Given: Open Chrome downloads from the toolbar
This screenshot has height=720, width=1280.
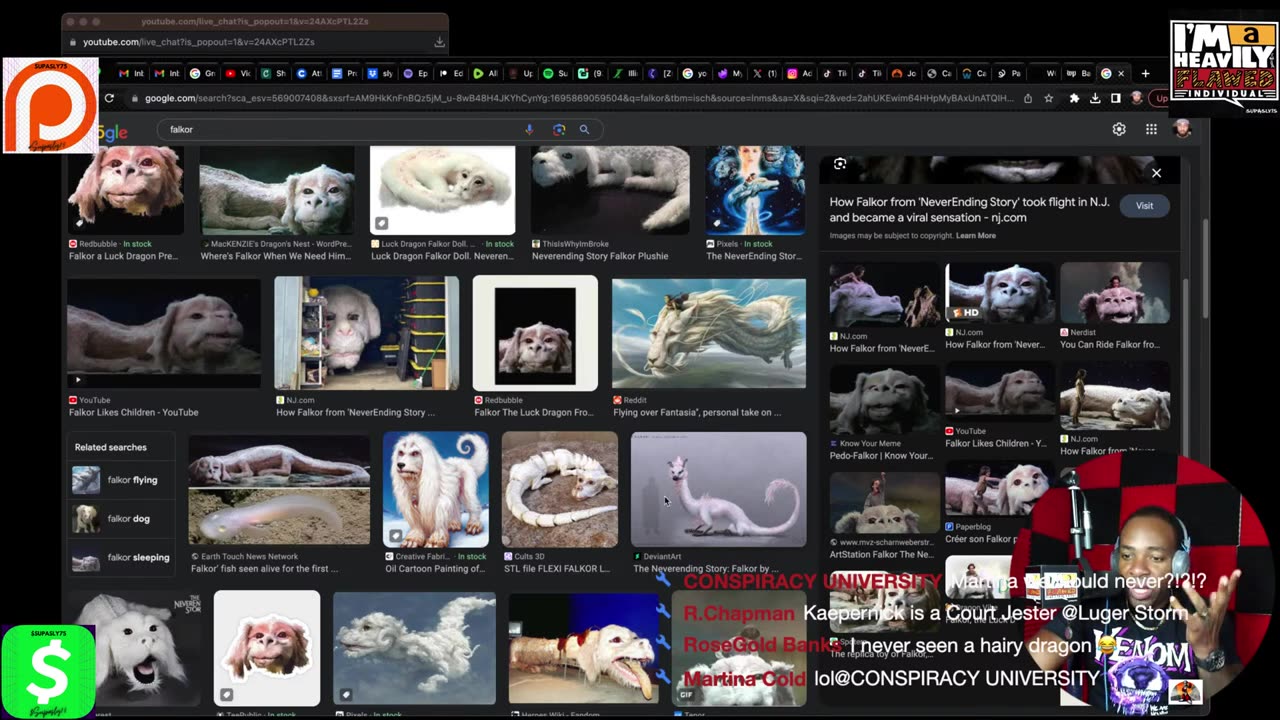Looking at the screenshot, I should pyautogui.click(x=1095, y=98).
